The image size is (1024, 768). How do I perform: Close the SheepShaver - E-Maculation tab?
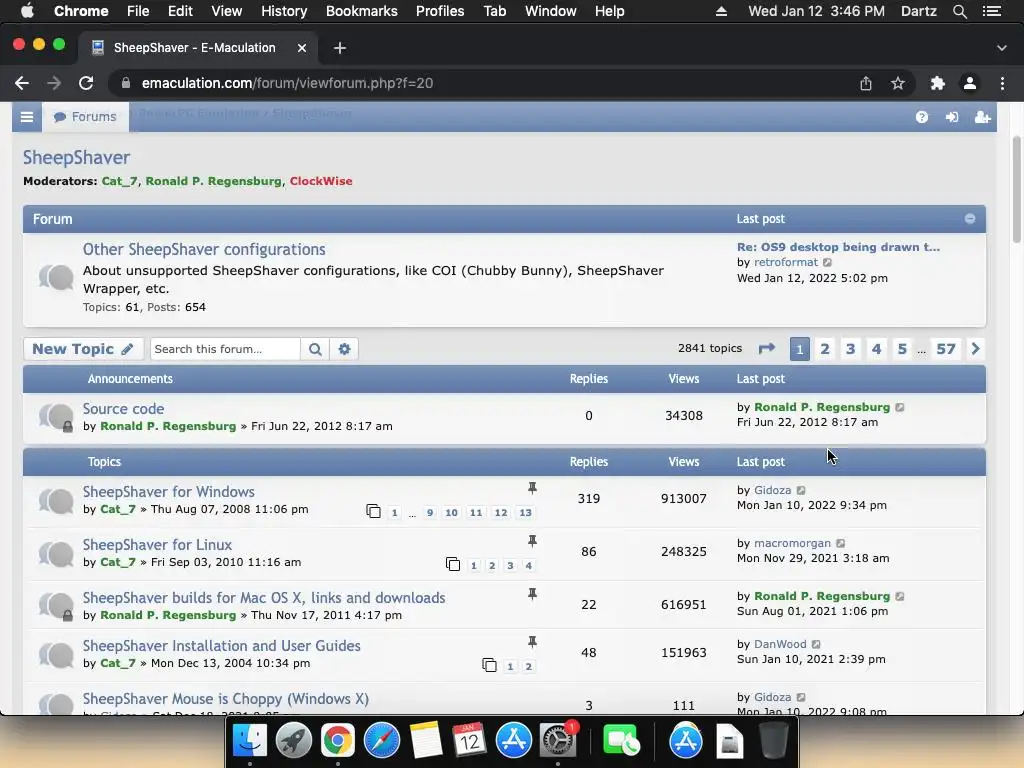[x=302, y=48]
